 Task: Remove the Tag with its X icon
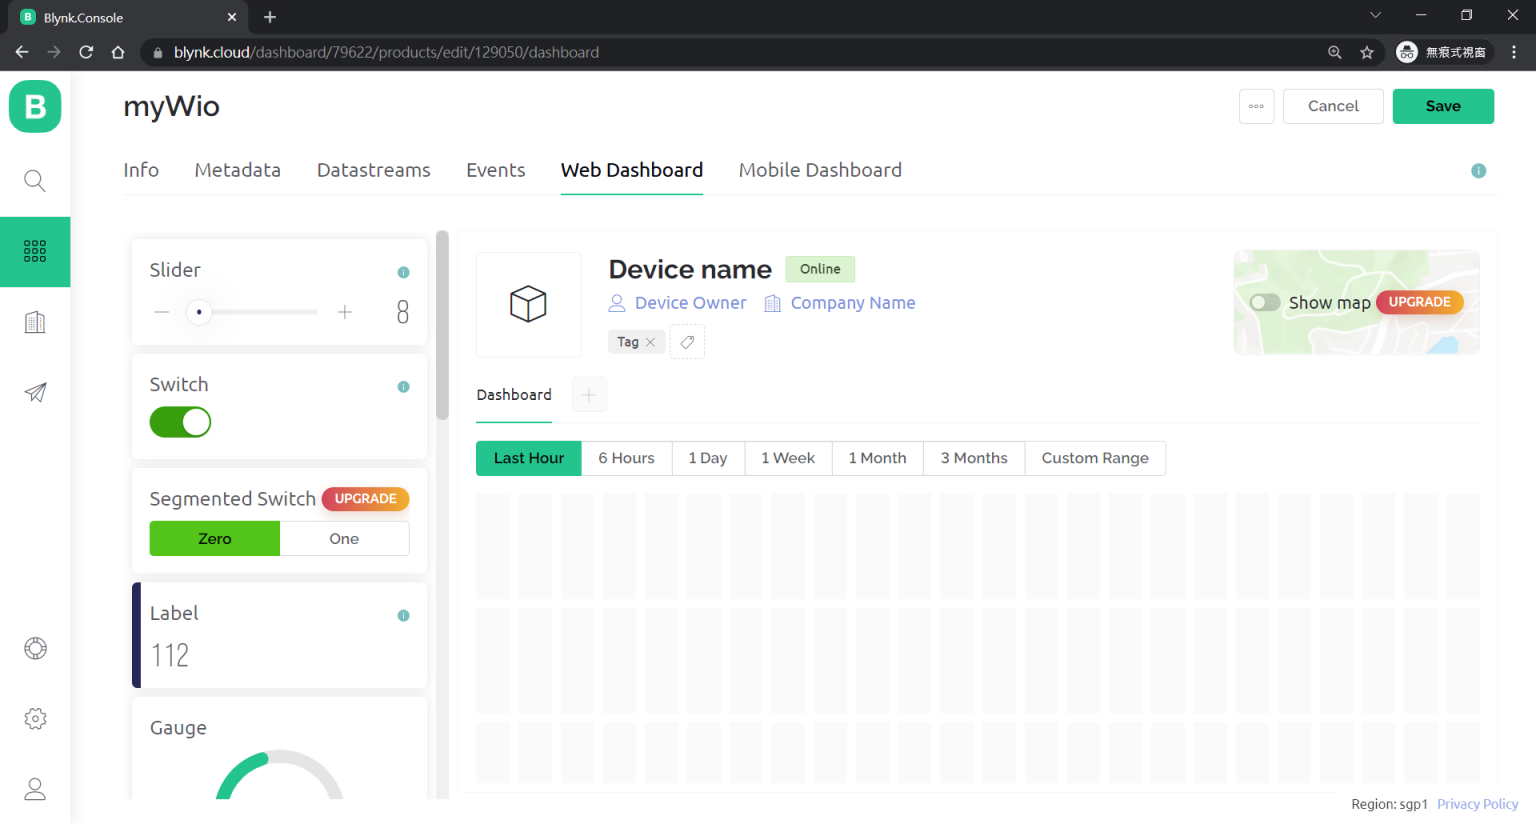(x=650, y=342)
